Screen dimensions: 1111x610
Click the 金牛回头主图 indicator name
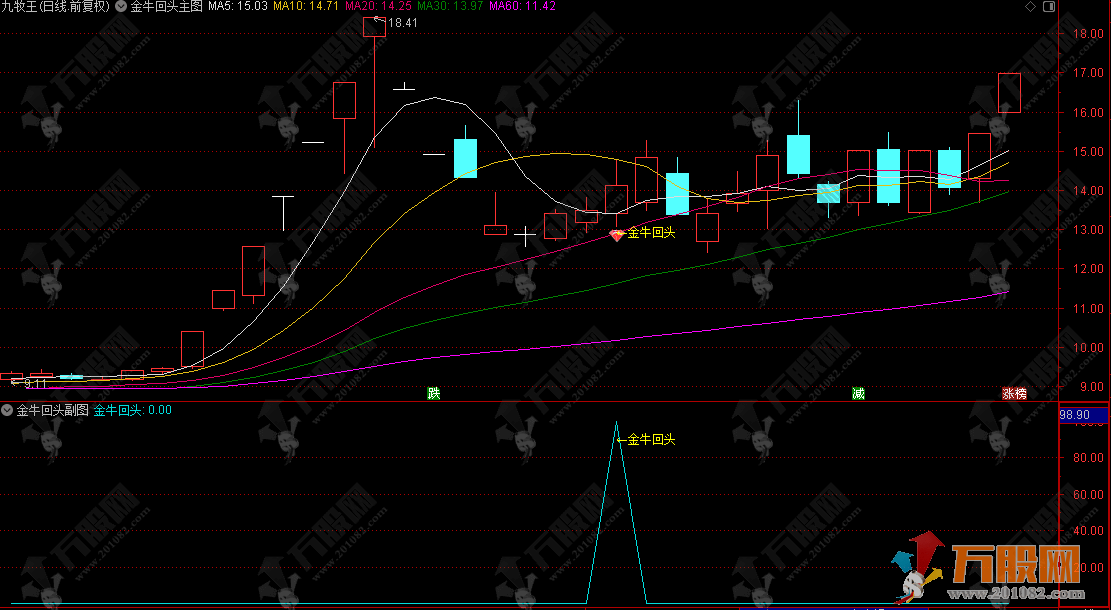[x=167, y=6]
